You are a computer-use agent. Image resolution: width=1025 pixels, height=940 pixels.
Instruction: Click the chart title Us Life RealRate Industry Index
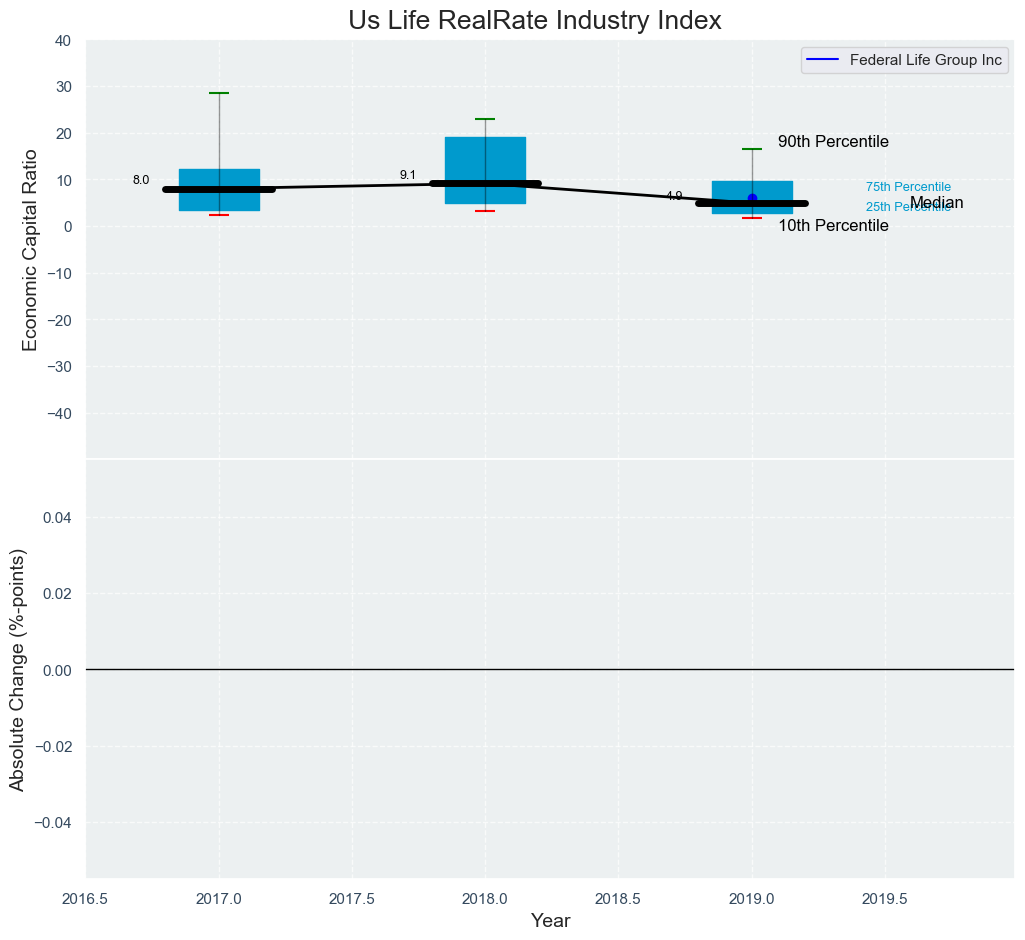[x=535, y=21]
